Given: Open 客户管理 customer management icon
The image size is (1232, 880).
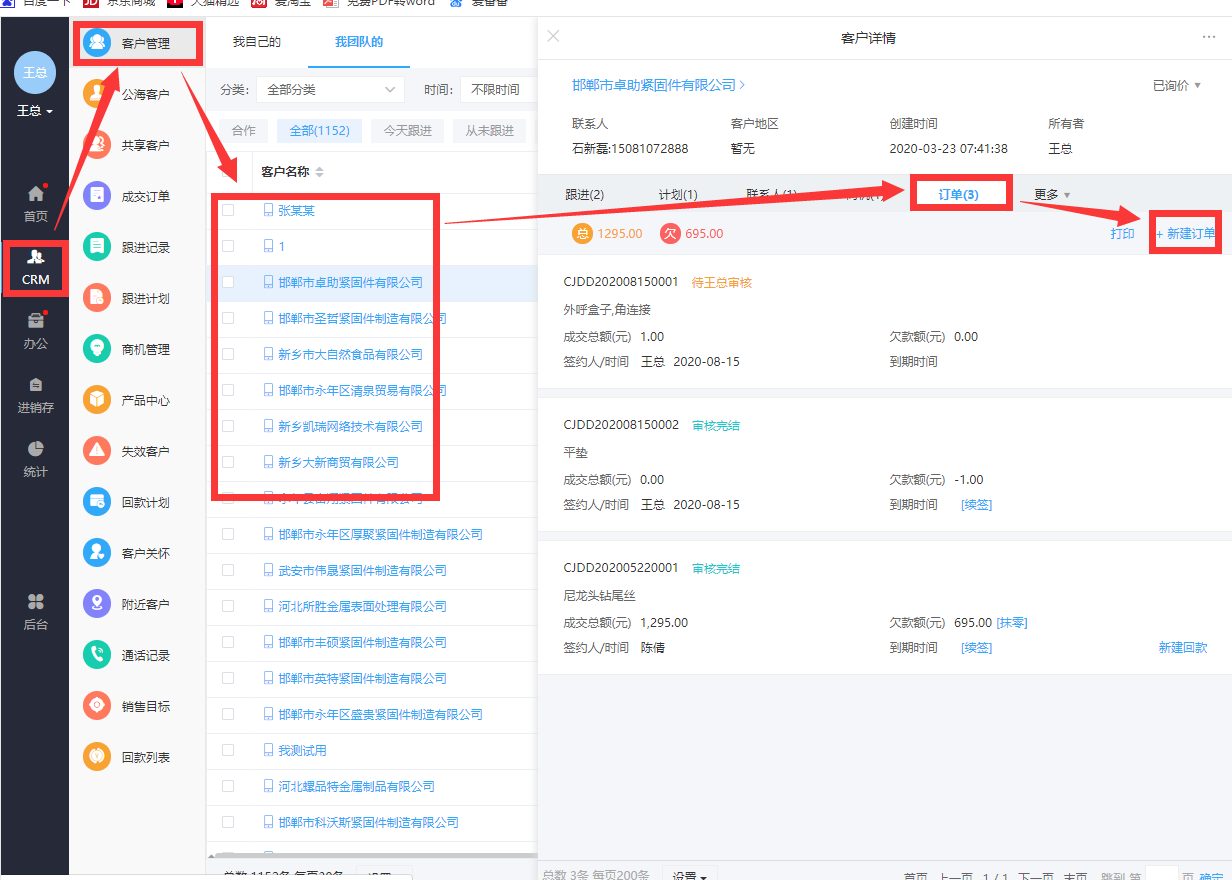Looking at the screenshot, I should (x=97, y=43).
